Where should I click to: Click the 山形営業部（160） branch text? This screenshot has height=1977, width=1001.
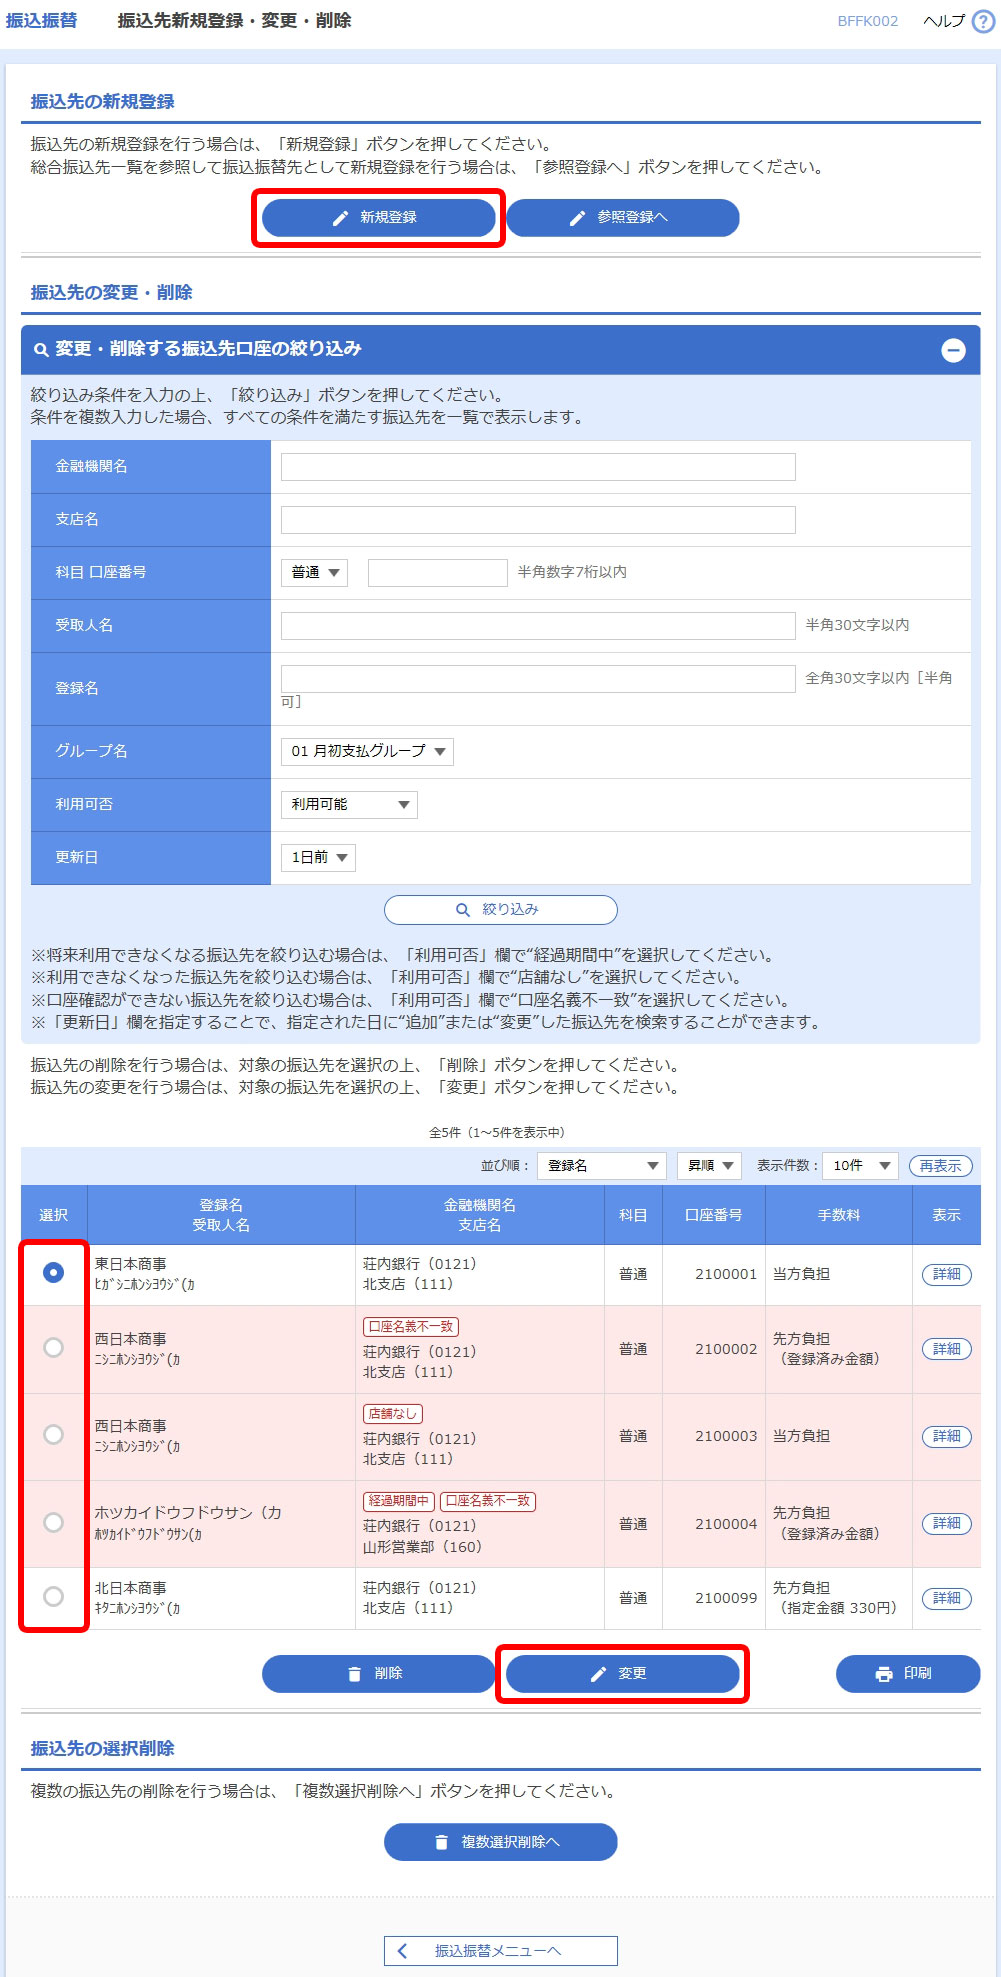(423, 1546)
